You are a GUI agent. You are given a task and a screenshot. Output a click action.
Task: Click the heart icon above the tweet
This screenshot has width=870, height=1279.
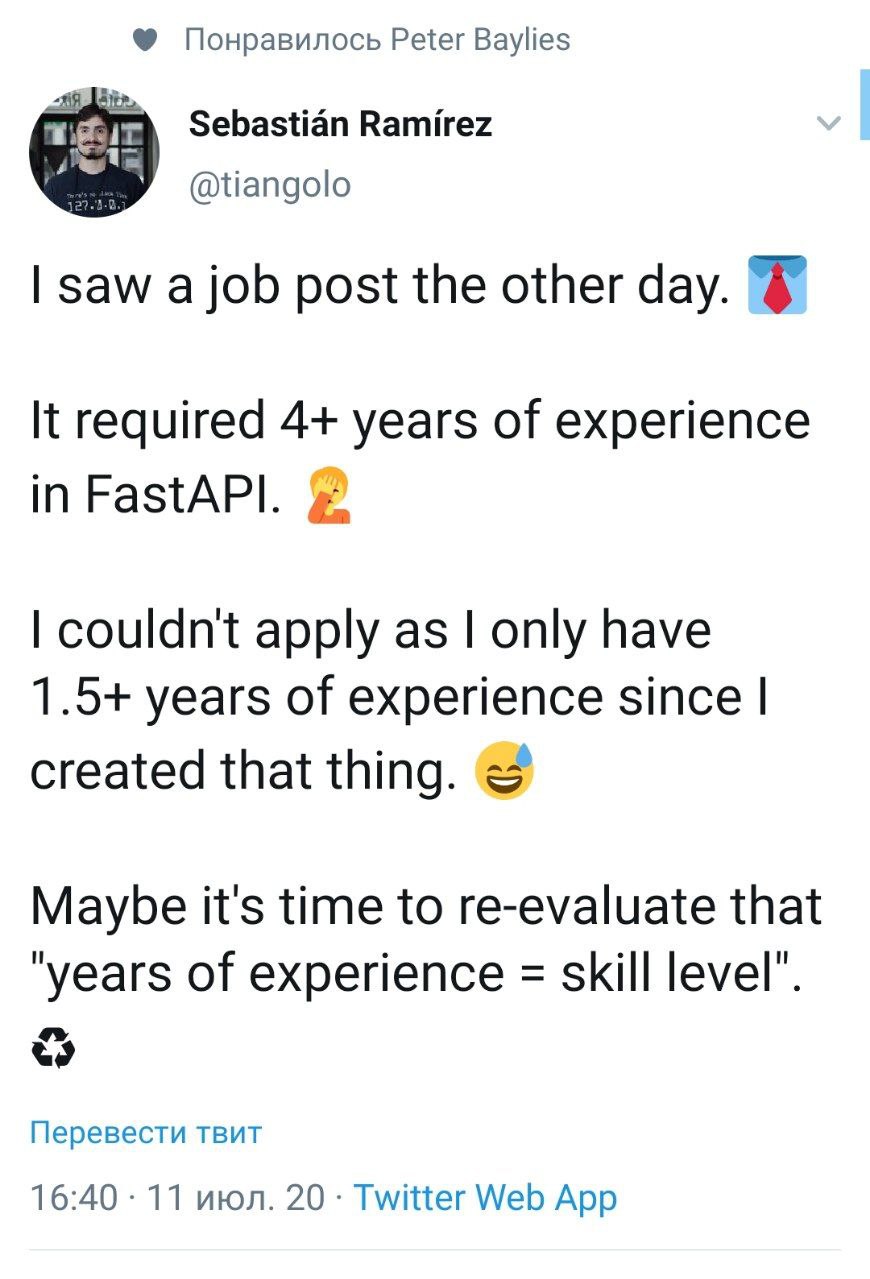click(146, 40)
